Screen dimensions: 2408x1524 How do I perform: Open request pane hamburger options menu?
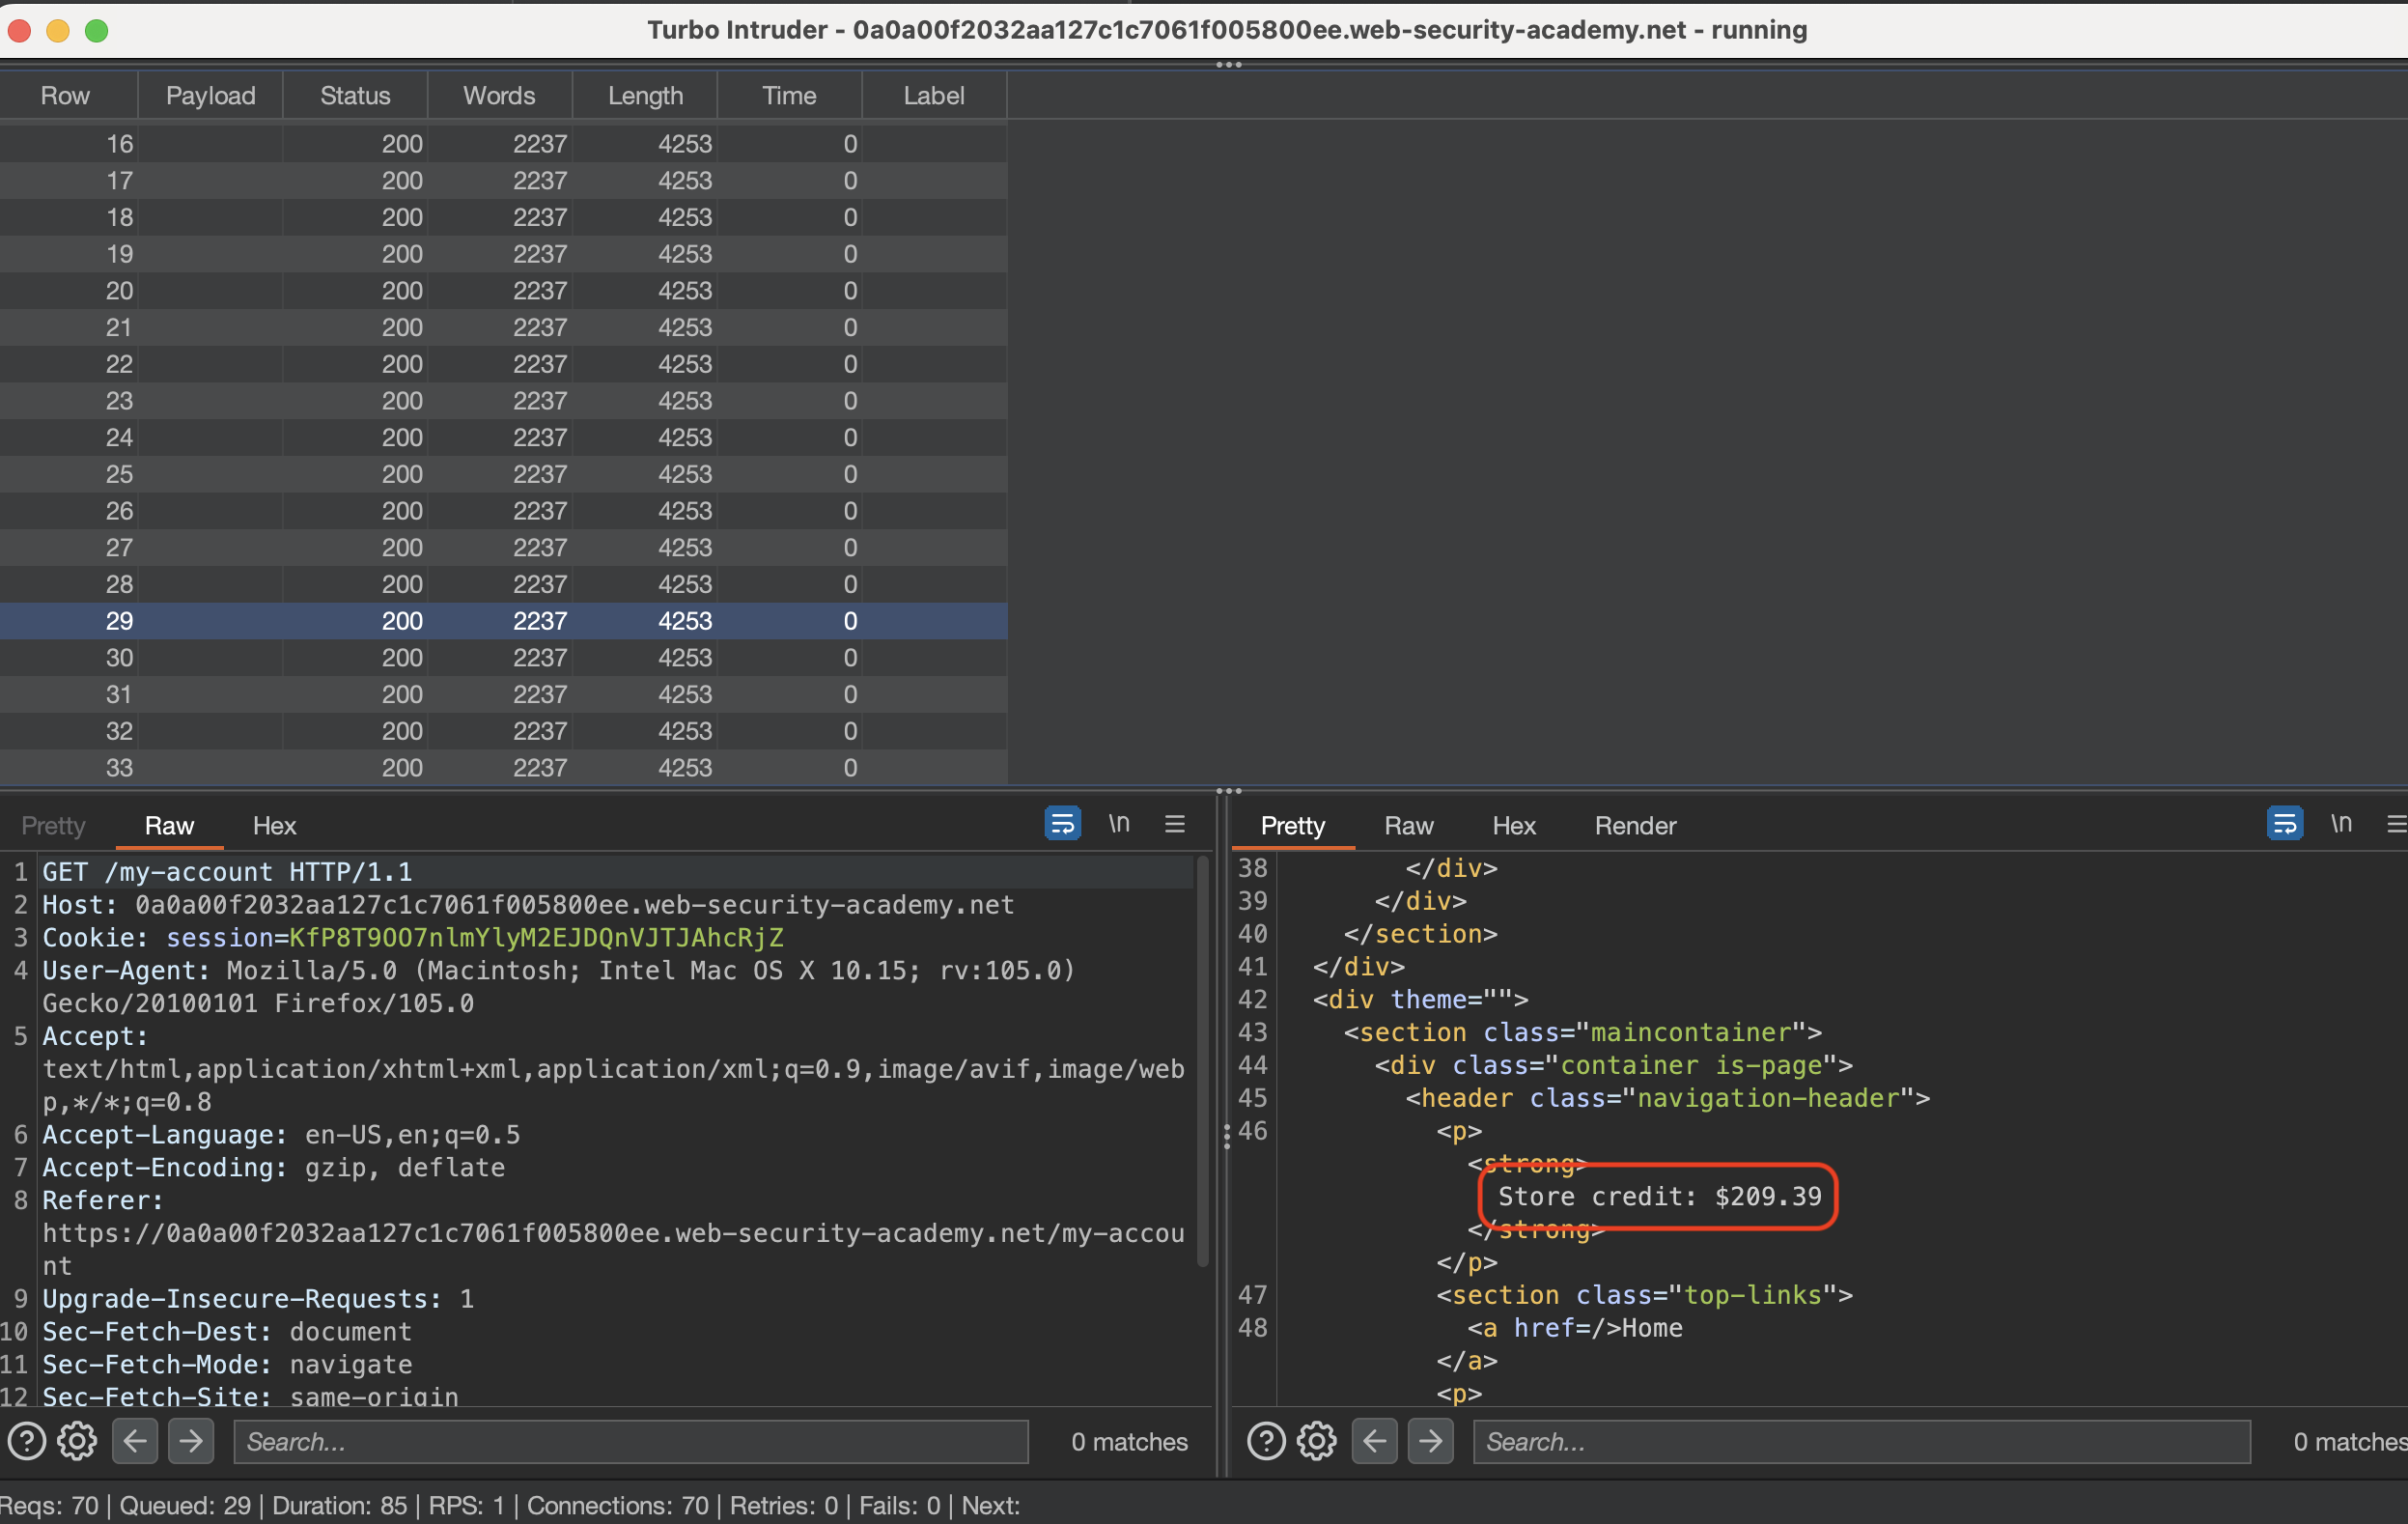tap(1175, 824)
